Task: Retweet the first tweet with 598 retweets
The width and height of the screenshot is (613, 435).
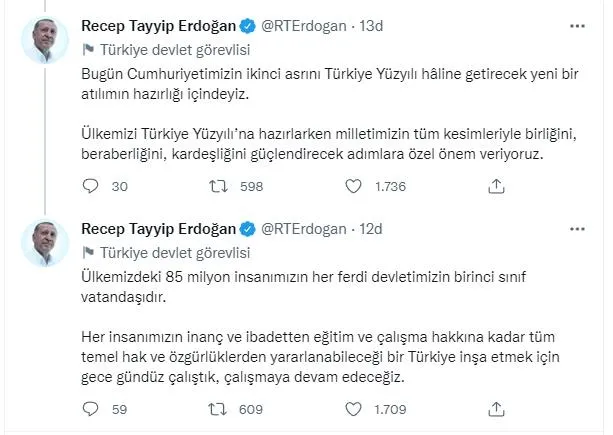Action: (x=228, y=186)
